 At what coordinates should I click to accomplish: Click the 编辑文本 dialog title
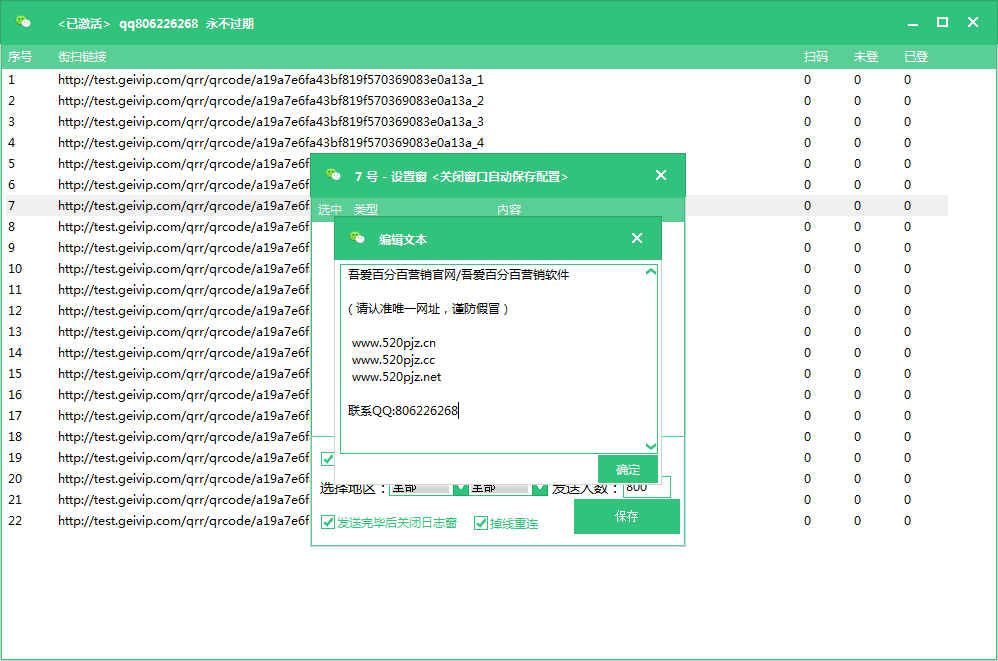pos(403,239)
